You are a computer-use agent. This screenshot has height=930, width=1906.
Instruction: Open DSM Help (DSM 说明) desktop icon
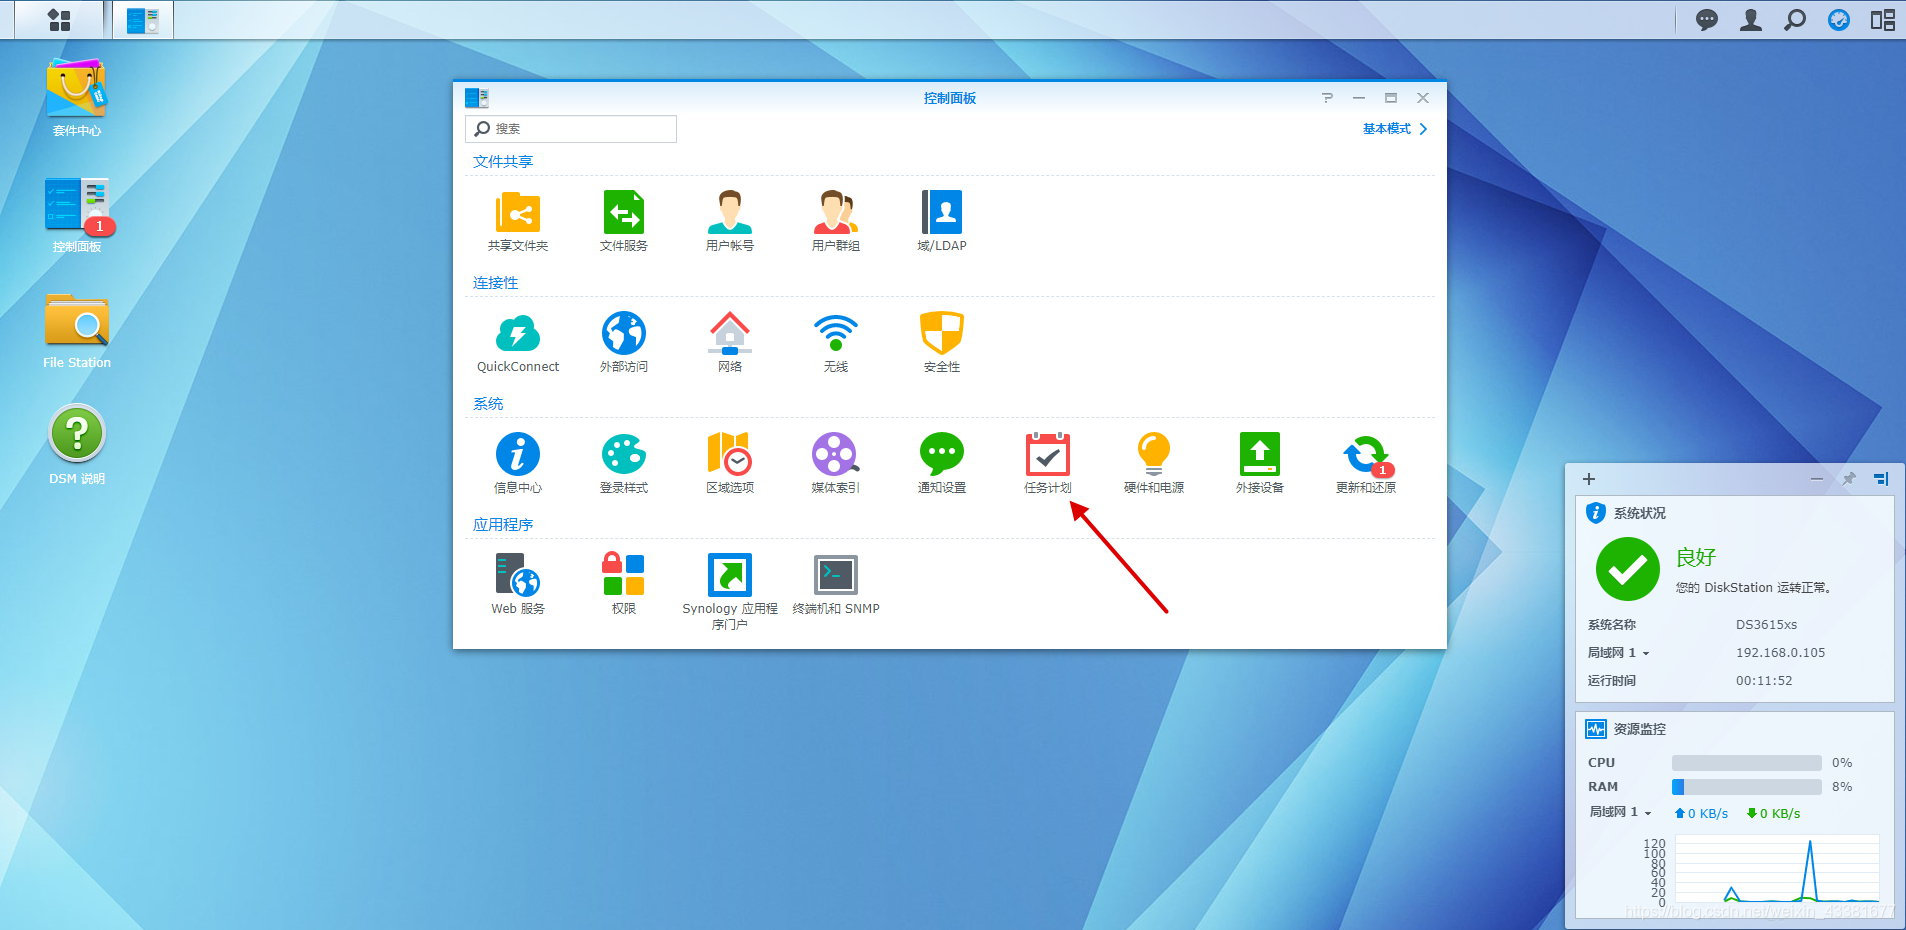click(x=77, y=435)
